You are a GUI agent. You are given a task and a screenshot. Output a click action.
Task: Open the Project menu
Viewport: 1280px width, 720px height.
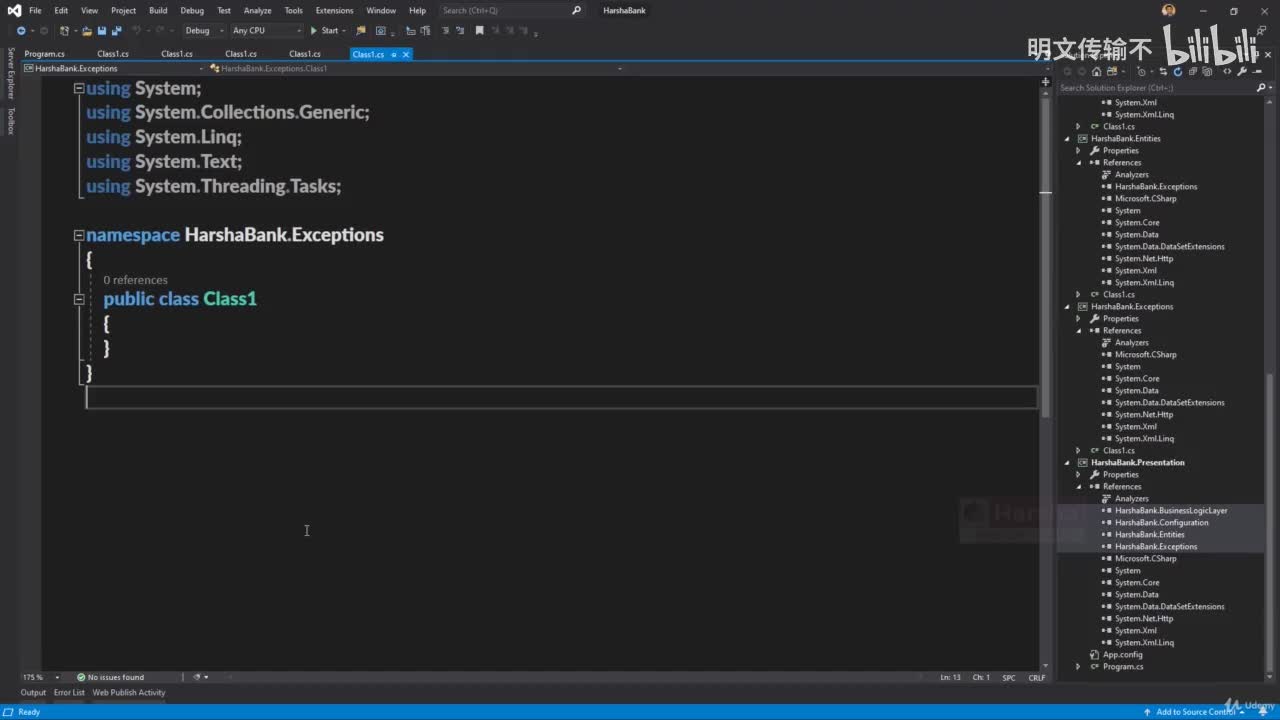pos(123,10)
